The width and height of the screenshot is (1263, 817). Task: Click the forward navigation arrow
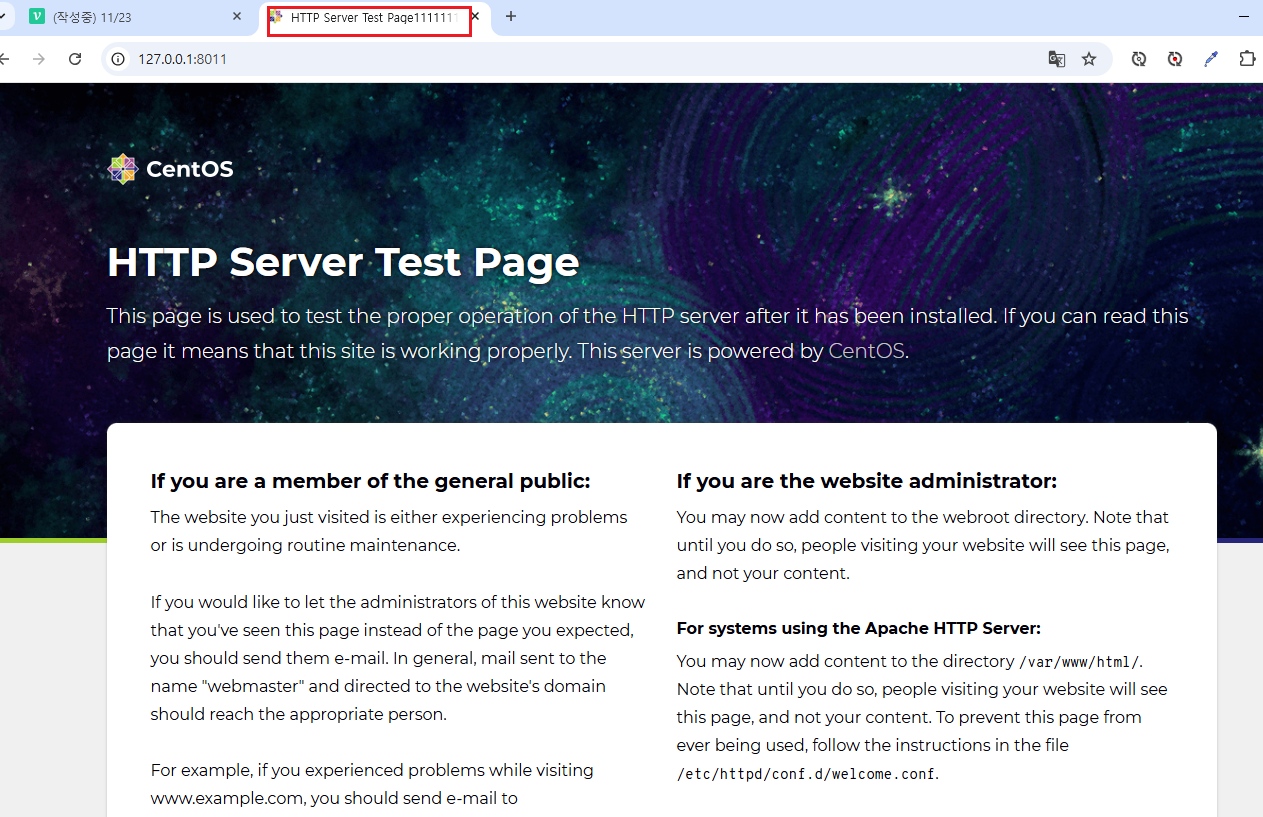39,59
